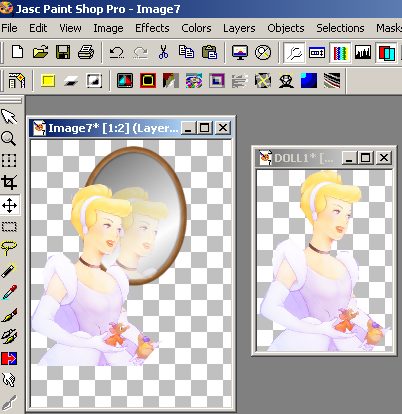402x414 pixels.
Task: Toggle the tool options palette icon
Action: (x=317, y=52)
